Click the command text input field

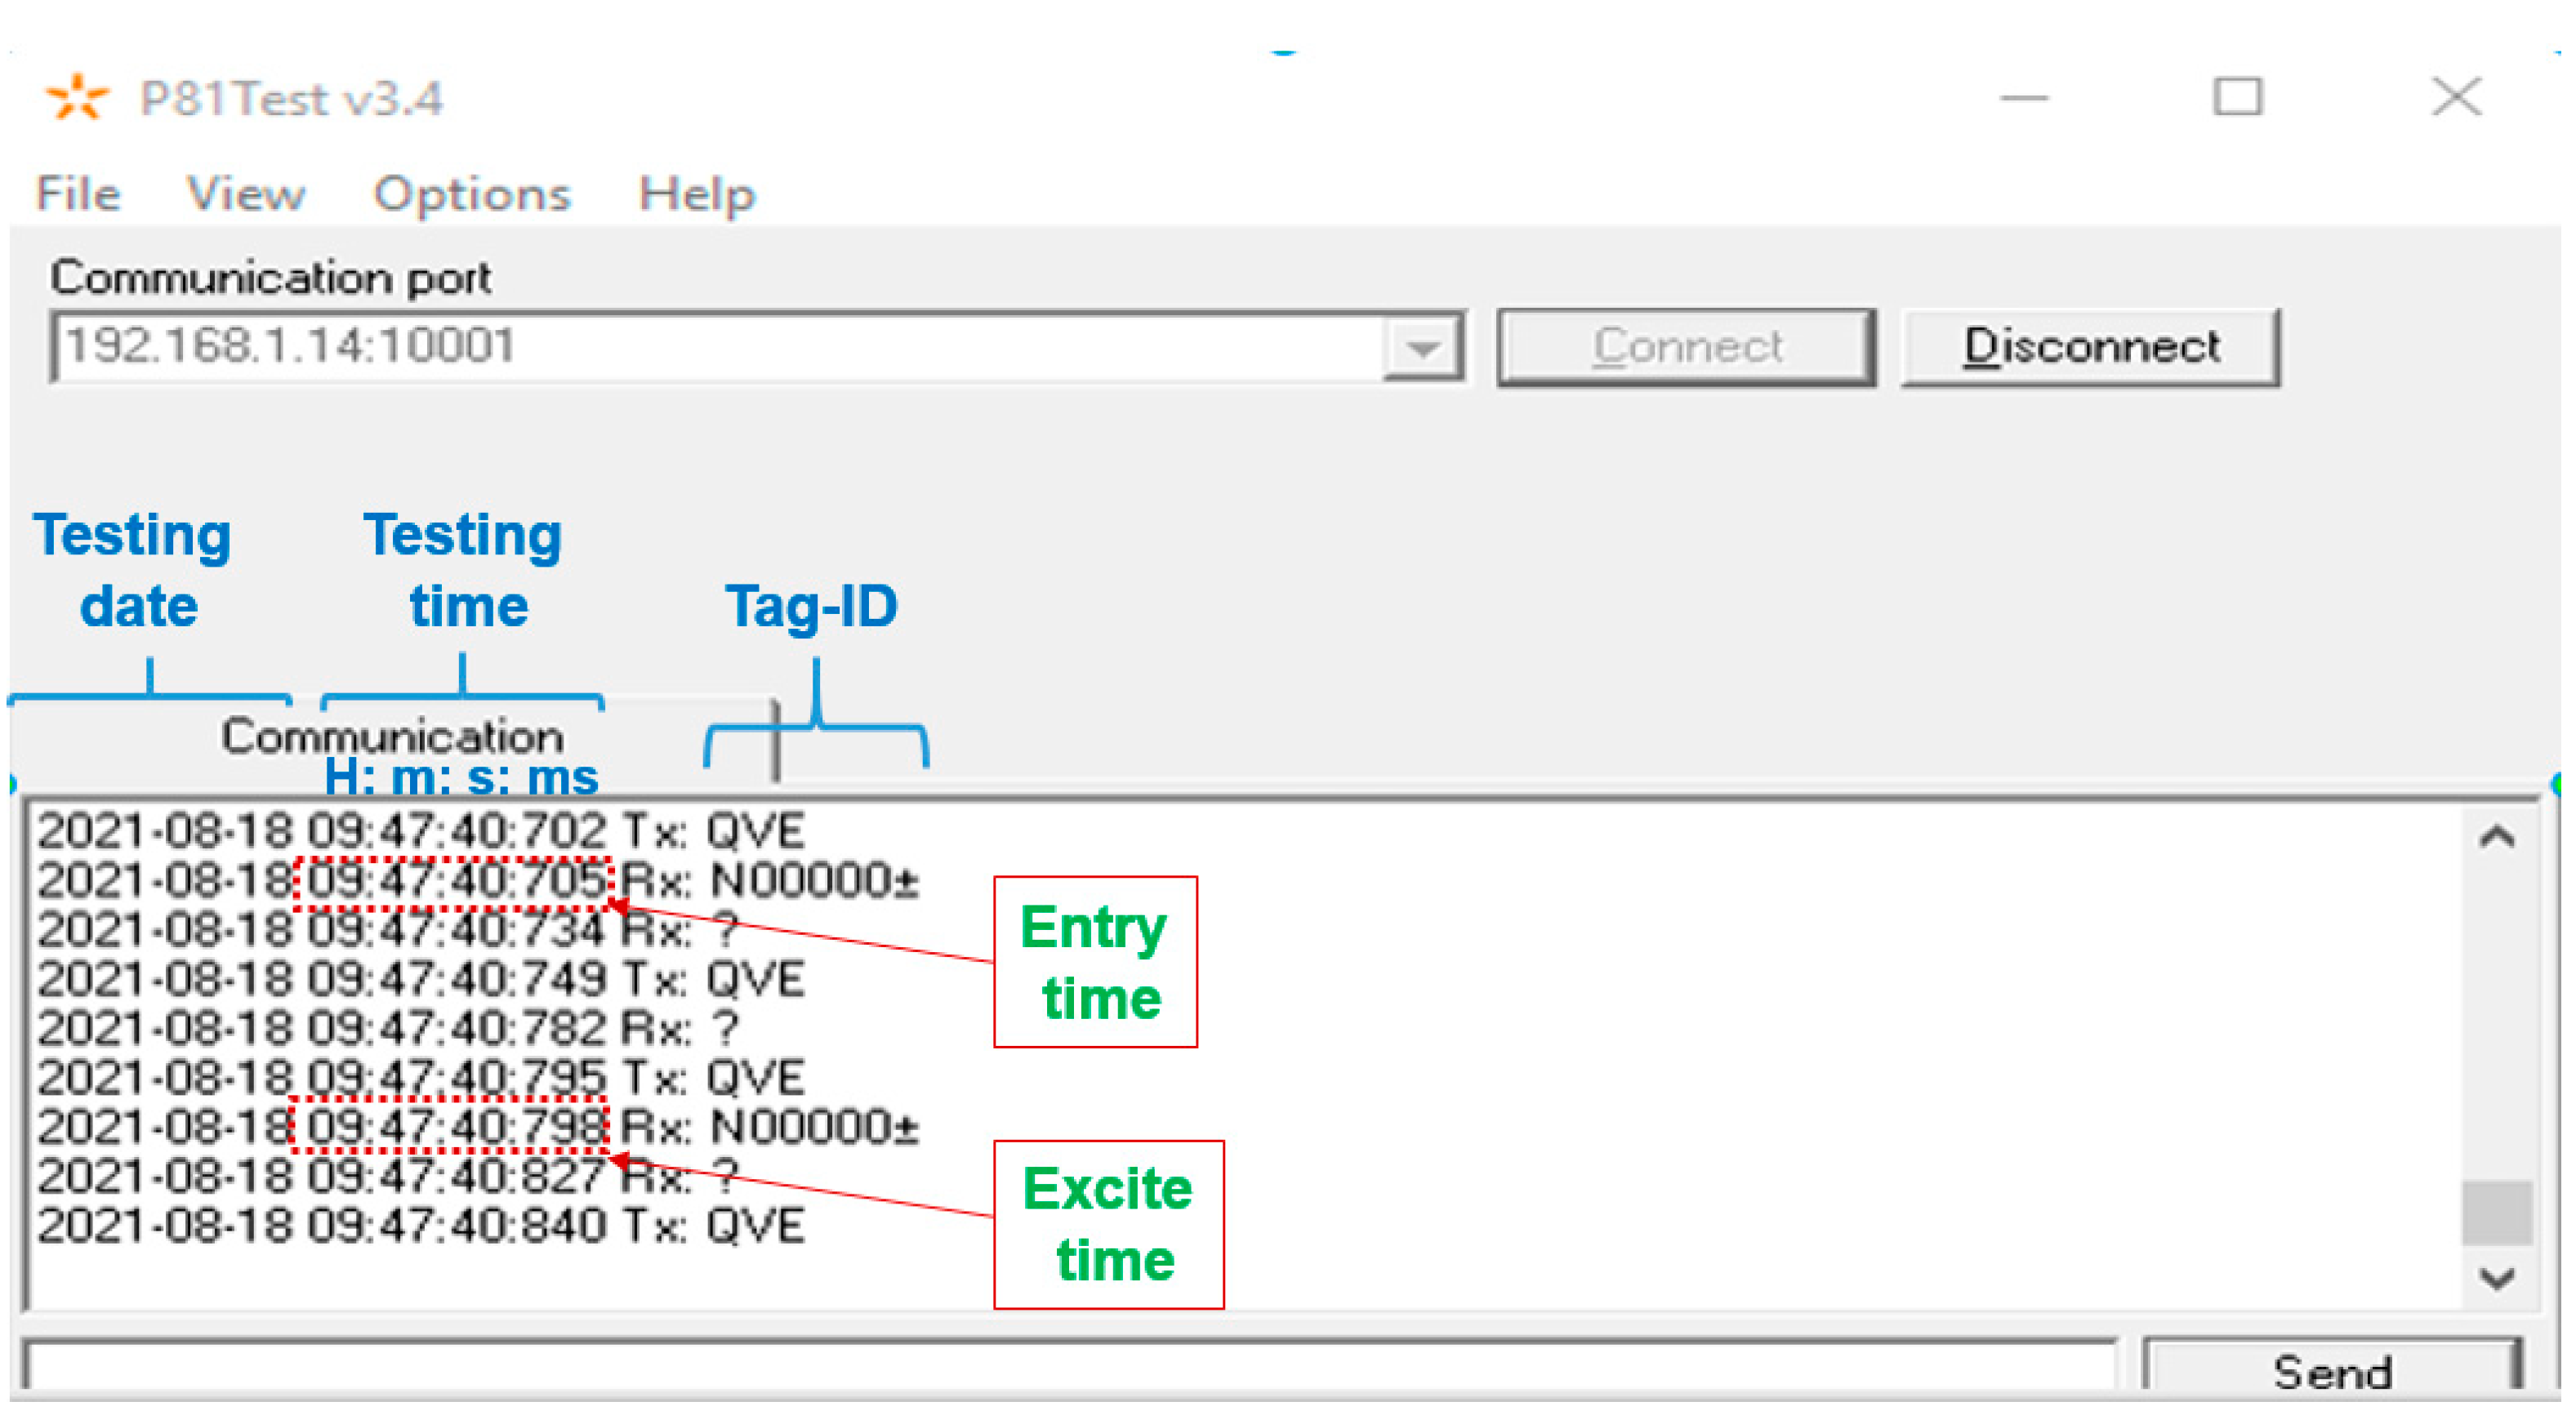coord(1068,1366)
